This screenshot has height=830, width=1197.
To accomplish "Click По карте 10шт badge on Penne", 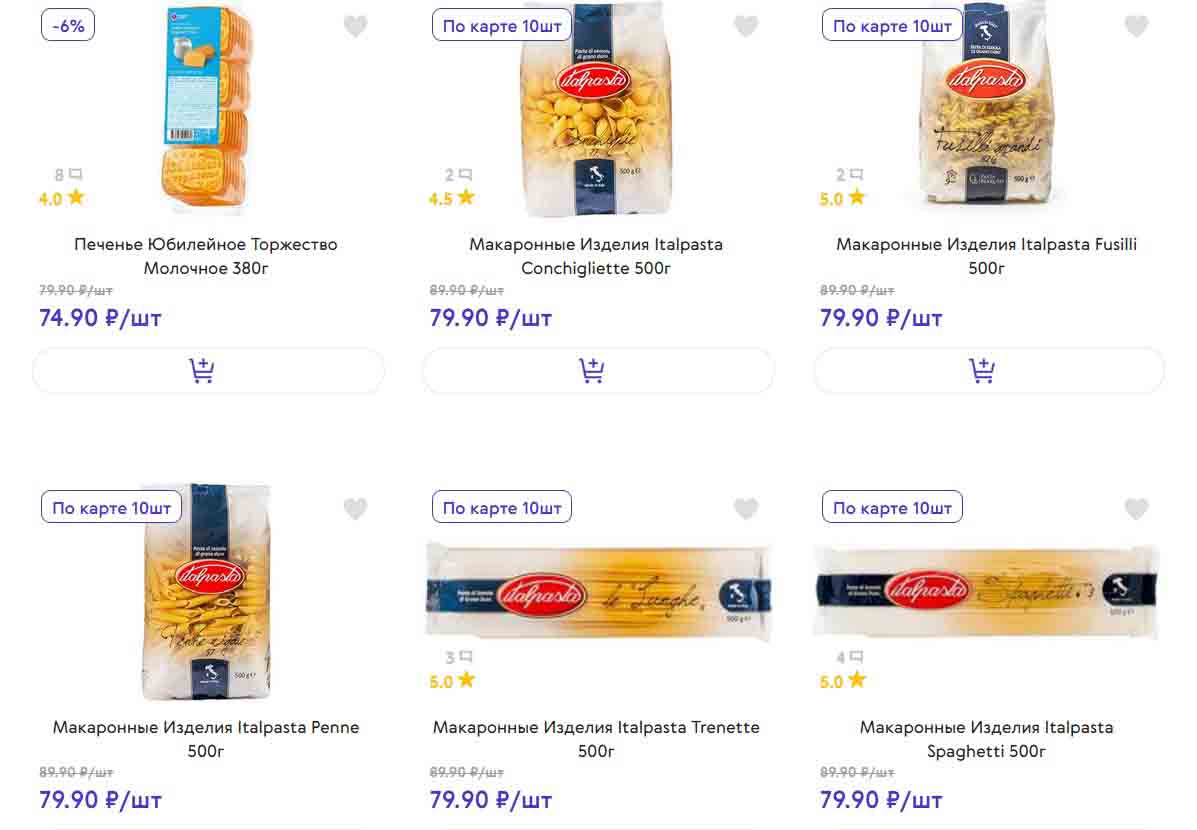I will (x=111, y=508).
